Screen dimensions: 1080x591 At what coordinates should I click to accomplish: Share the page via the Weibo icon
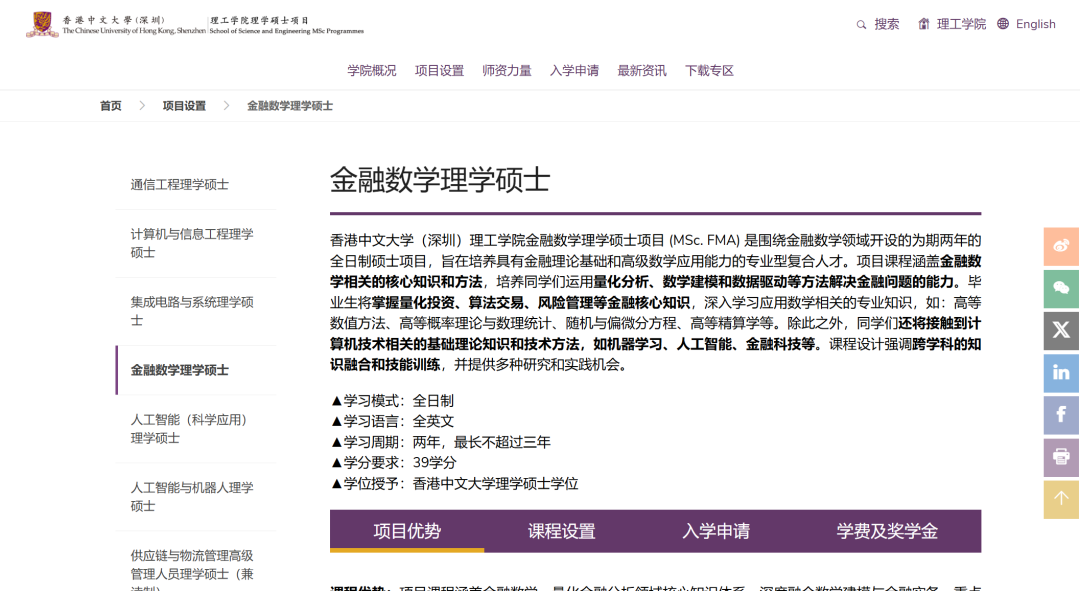(1061, 246)
